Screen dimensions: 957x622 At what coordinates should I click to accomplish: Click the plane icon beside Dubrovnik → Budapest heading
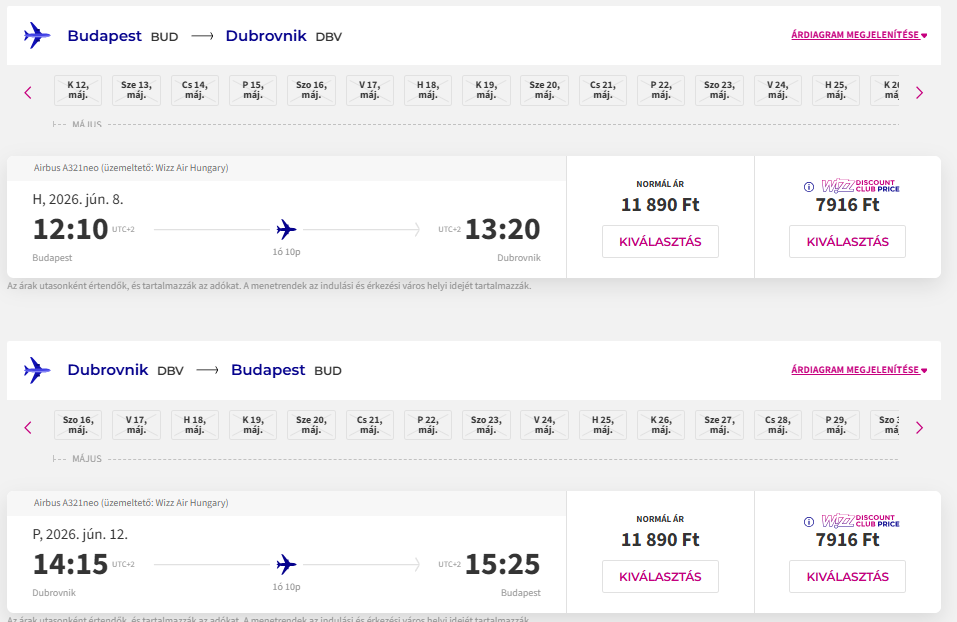click(36, 370)
